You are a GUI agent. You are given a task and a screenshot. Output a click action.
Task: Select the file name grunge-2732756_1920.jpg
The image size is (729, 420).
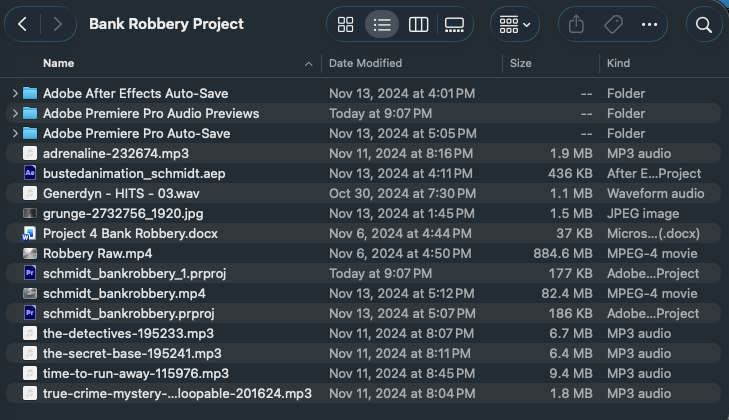coord(123,213)
